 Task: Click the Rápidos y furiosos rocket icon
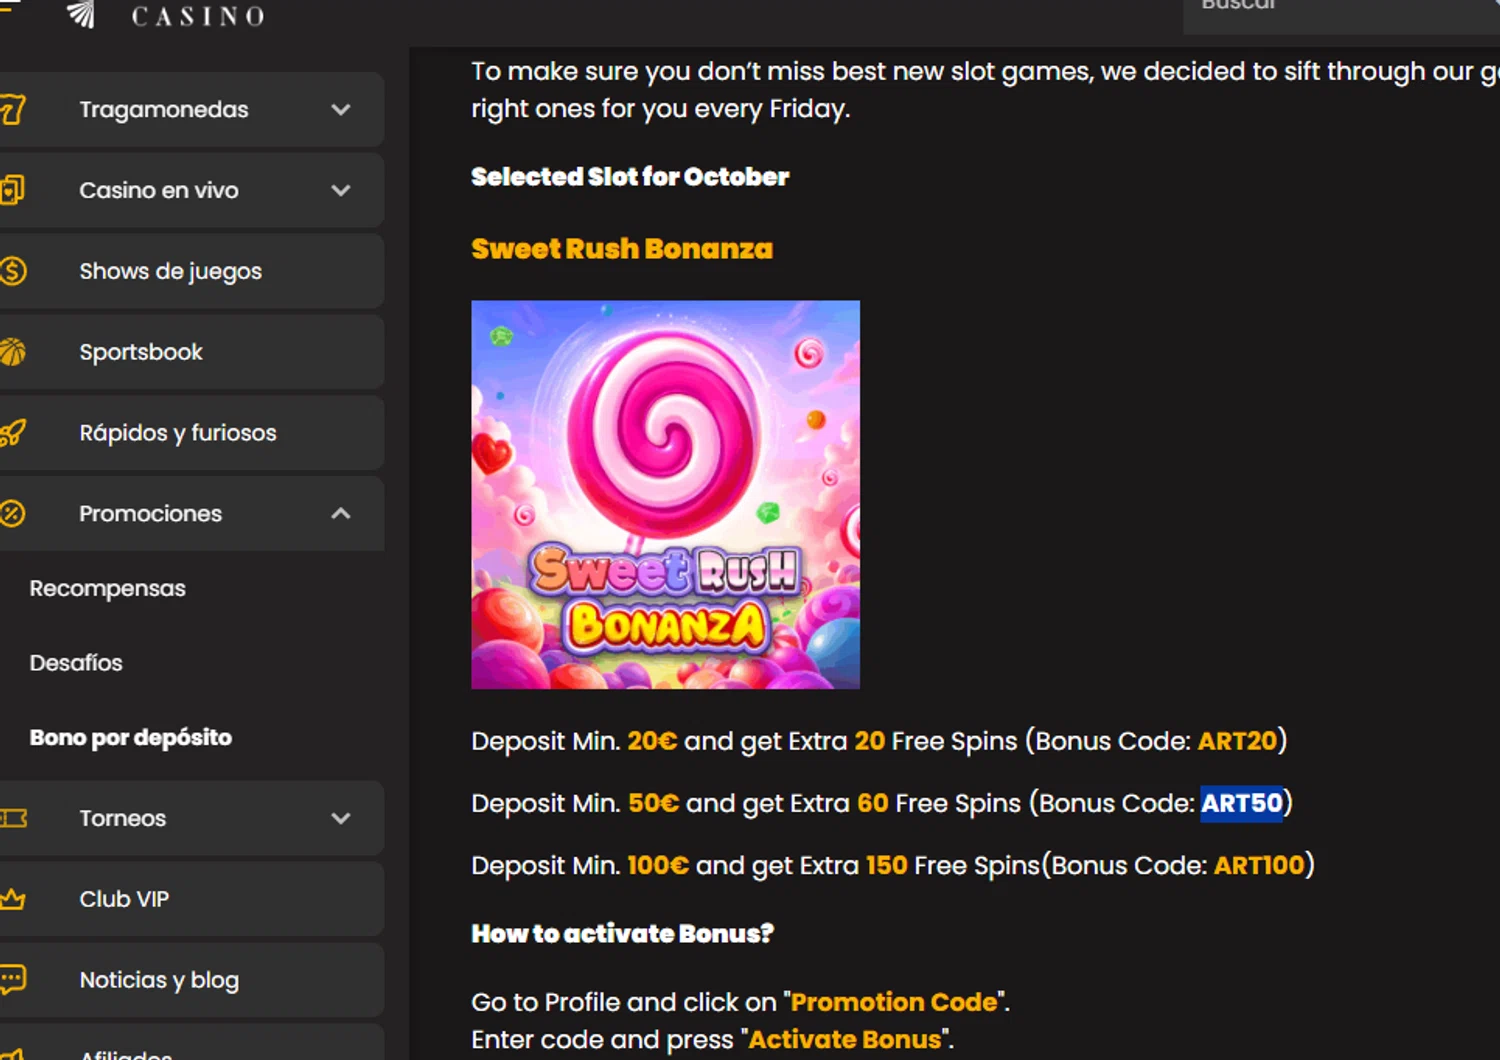click(x=12, y=433)
